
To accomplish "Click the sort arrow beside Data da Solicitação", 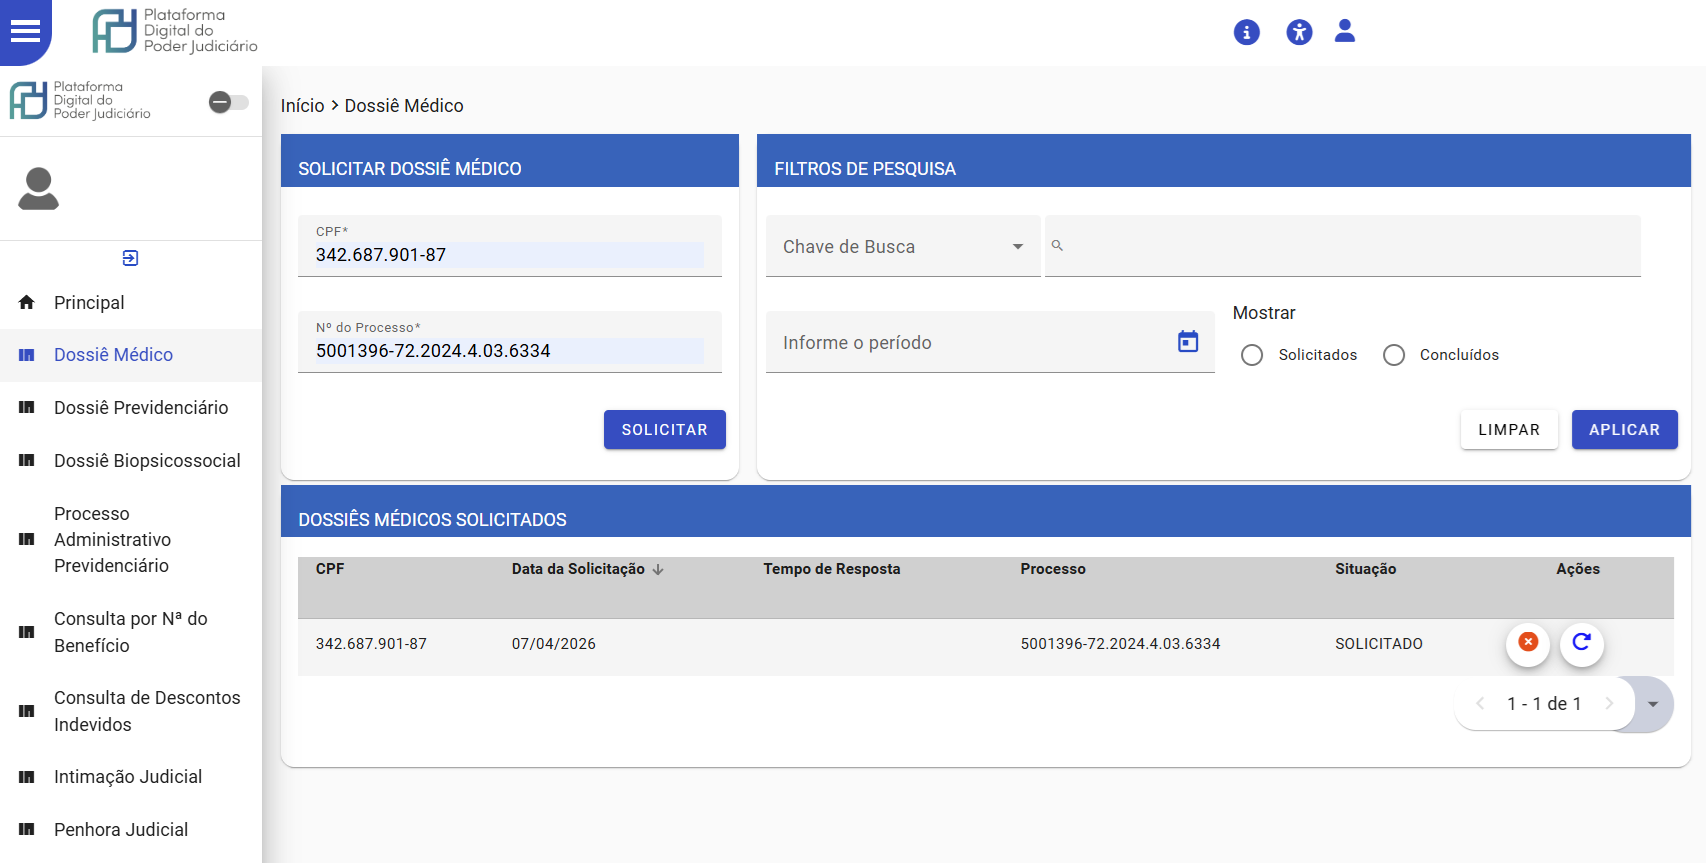I will pyautogui.click(x=658, y=569).
